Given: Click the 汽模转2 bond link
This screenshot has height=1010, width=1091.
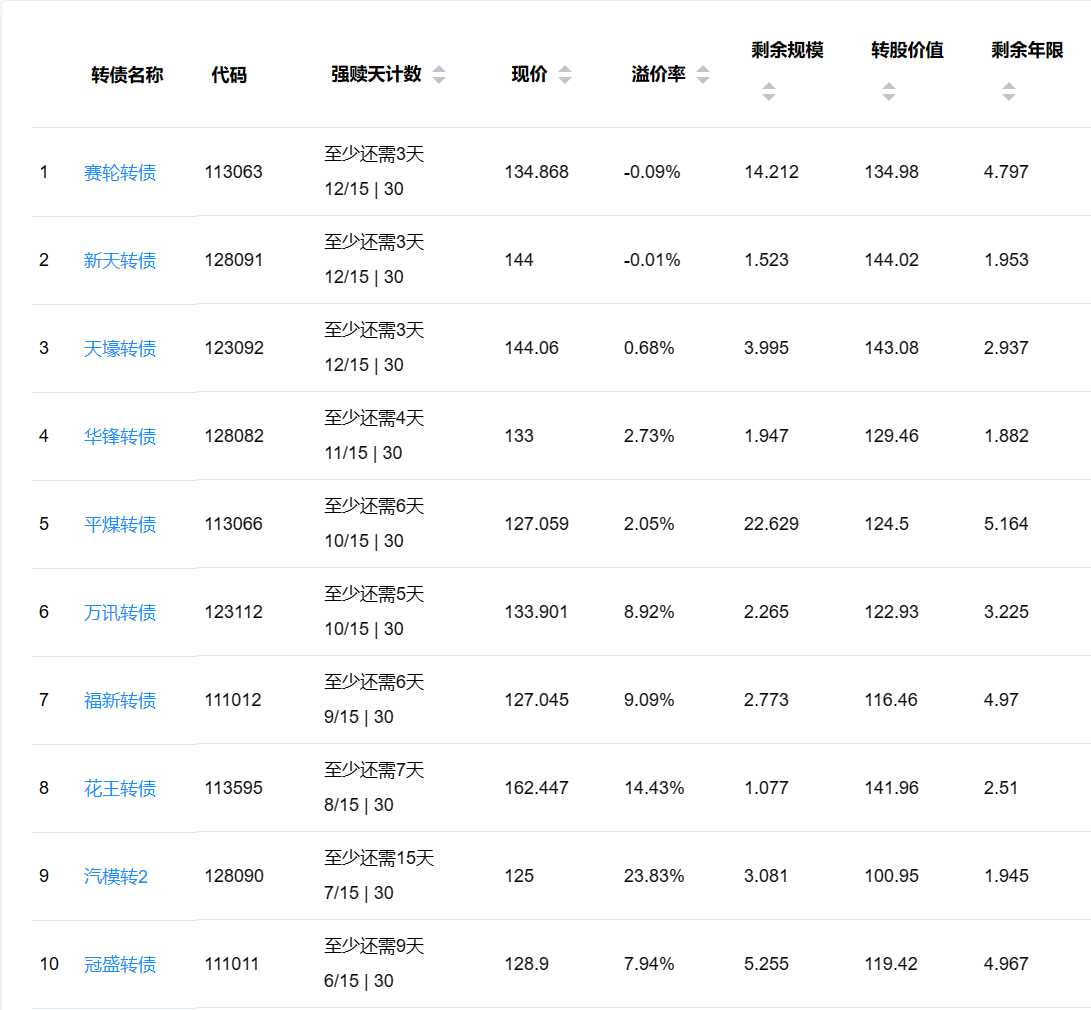Looking at the screenshot, I should click(116, 877).
